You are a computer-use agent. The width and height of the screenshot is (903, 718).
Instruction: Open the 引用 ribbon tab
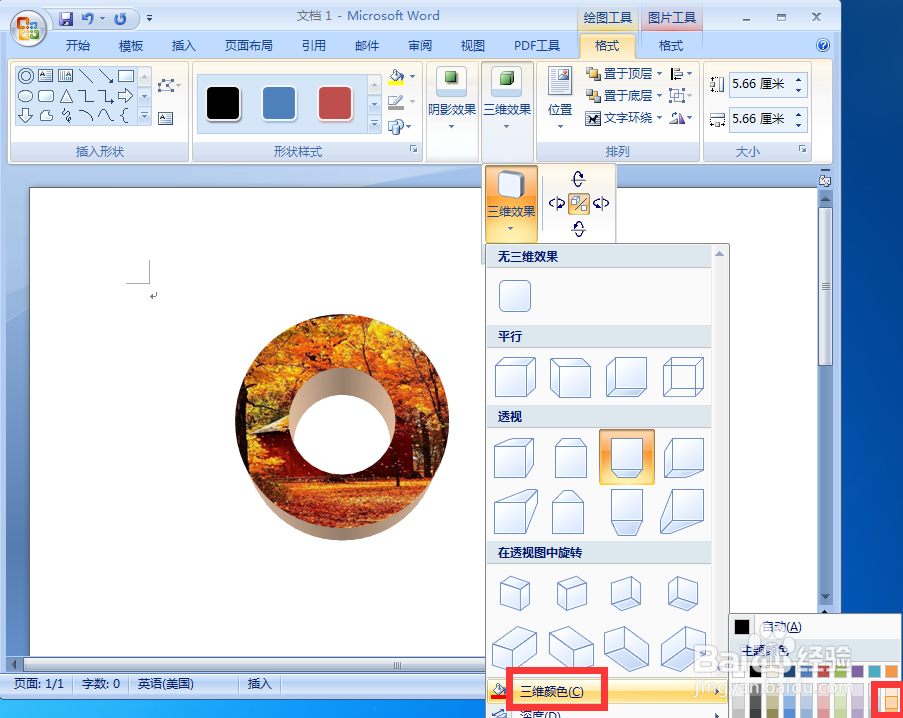314,45
